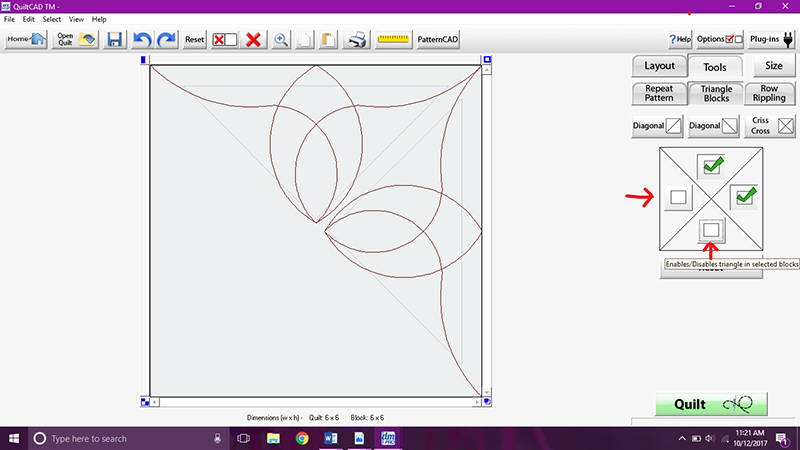Screen dimensions: 800x450
Task: Open the File menu
Action: (10, 19)
